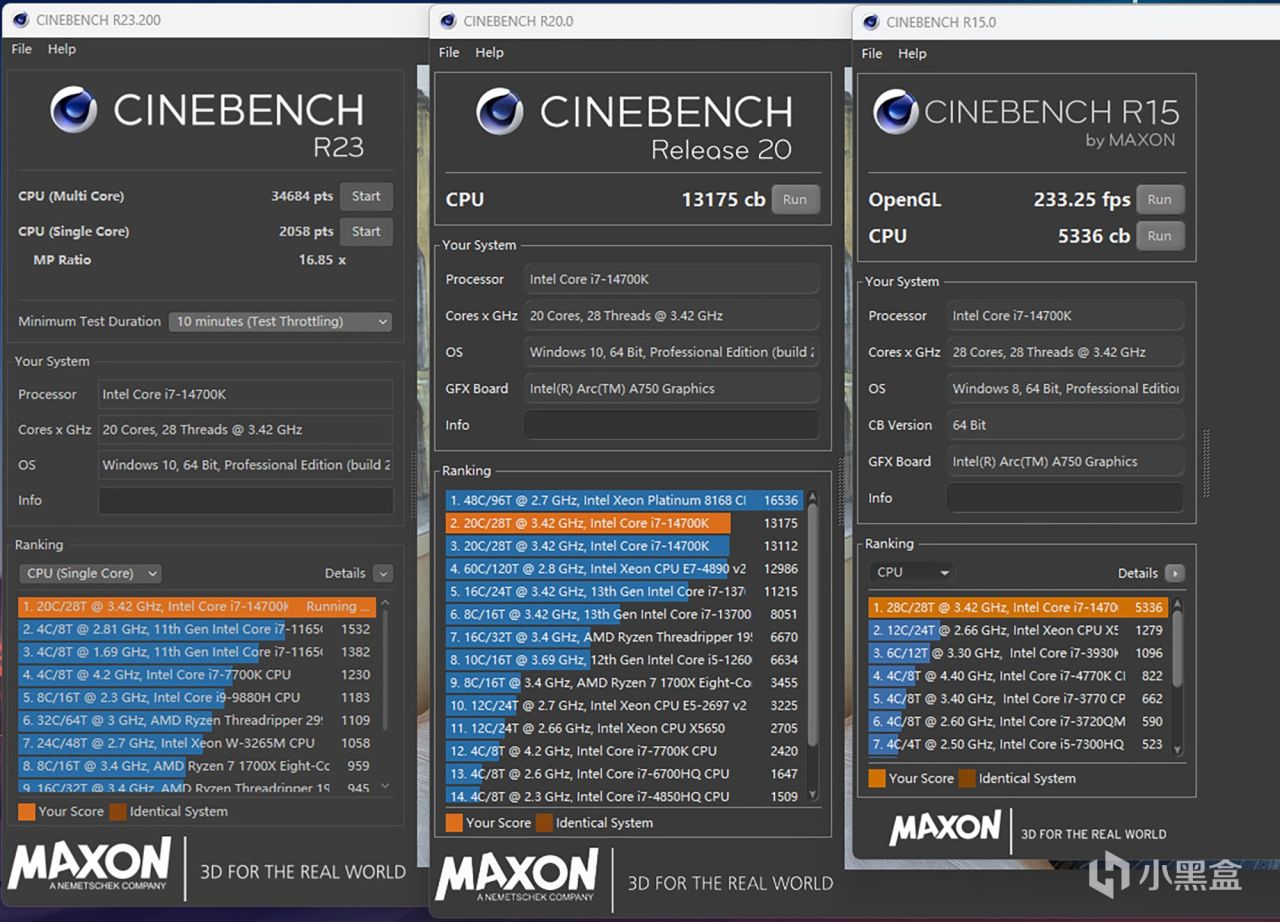Screen dimensions: 1280x922
Task: Select the Core i7-4770K row in R15 ranking
Action: [1018, 676]
